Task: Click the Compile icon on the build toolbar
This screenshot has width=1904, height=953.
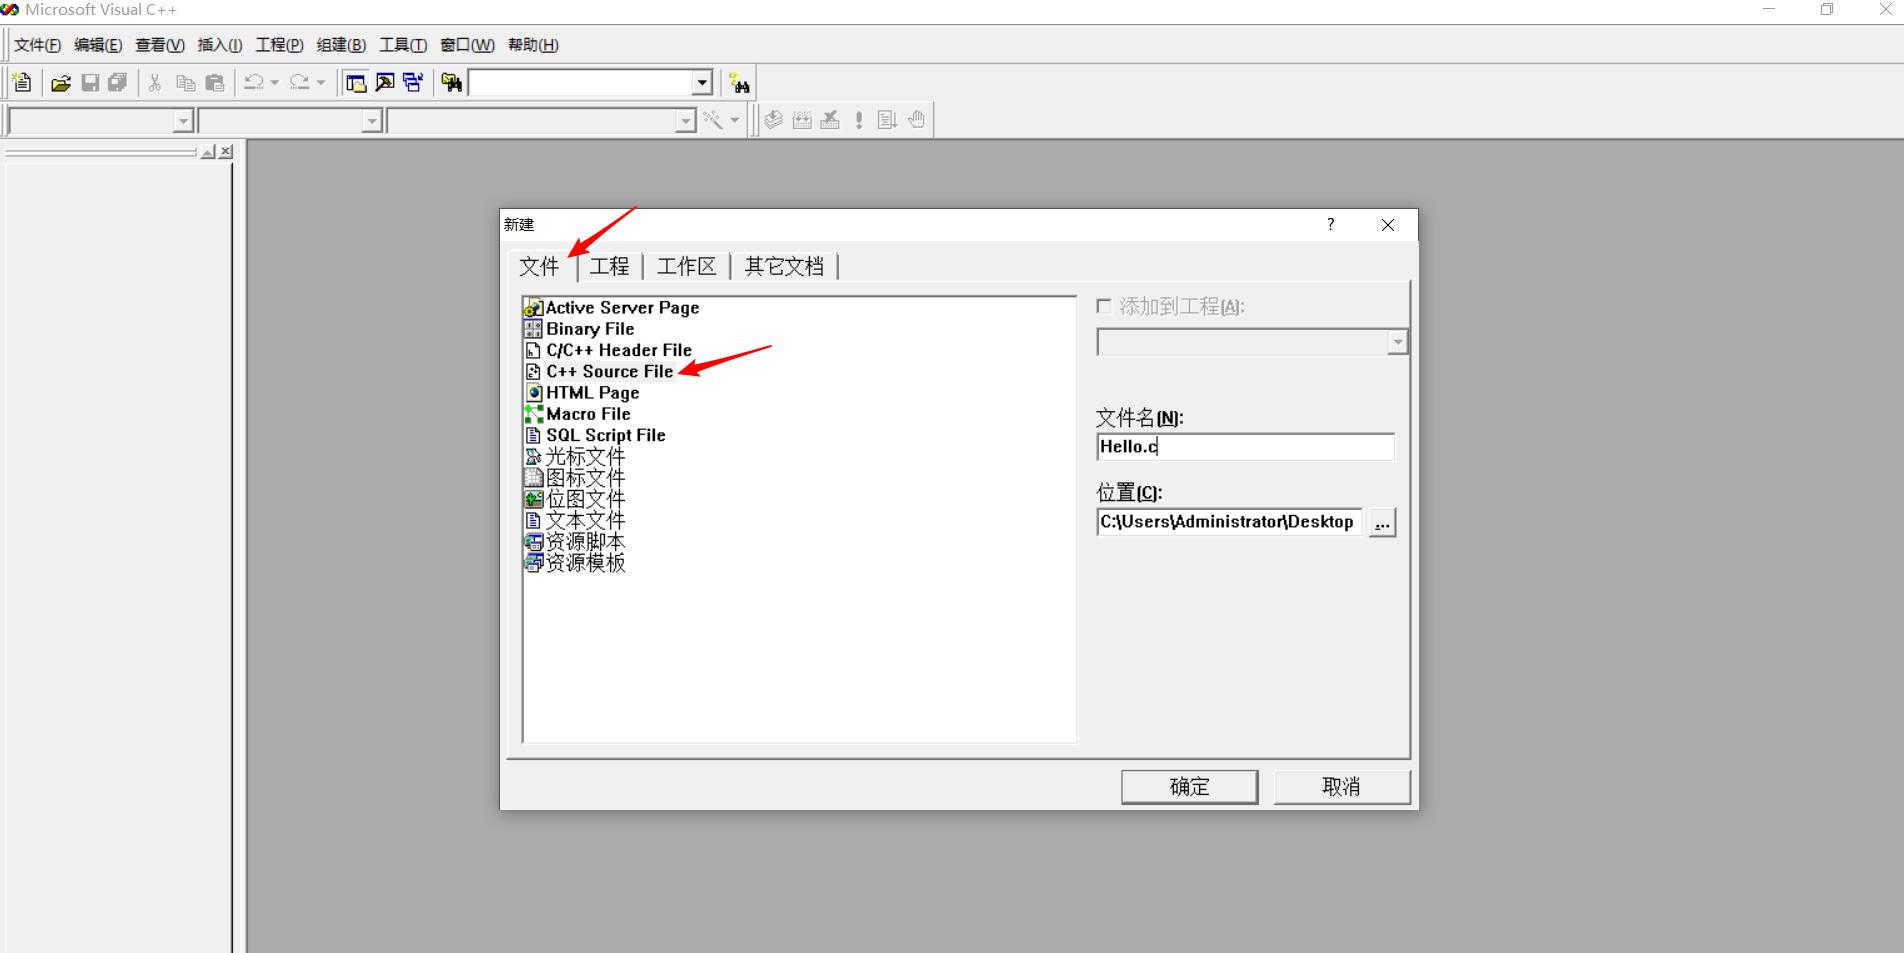Action: coord(771,120)
